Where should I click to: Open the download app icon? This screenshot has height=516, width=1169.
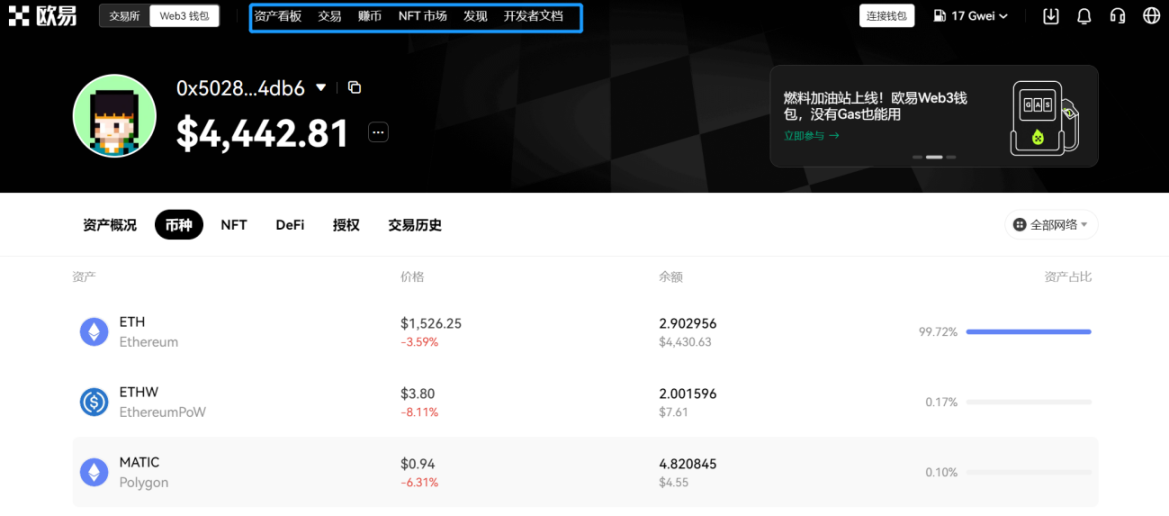1050,16
